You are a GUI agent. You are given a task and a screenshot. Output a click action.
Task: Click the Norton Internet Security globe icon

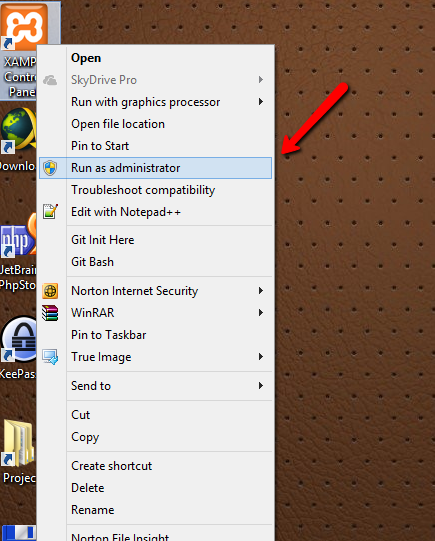tap(50, 291)
